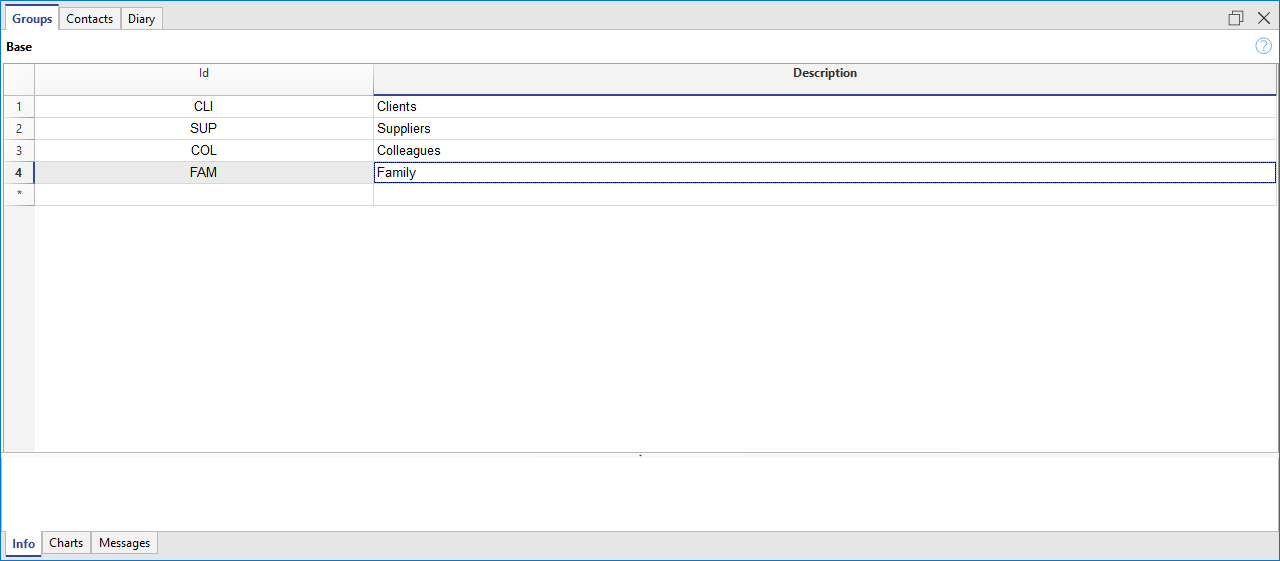The width and height of the screenshot is (1280, 561).
Task: Select row number 1 header
Action: pyautogui.click(x=19, y=107)
